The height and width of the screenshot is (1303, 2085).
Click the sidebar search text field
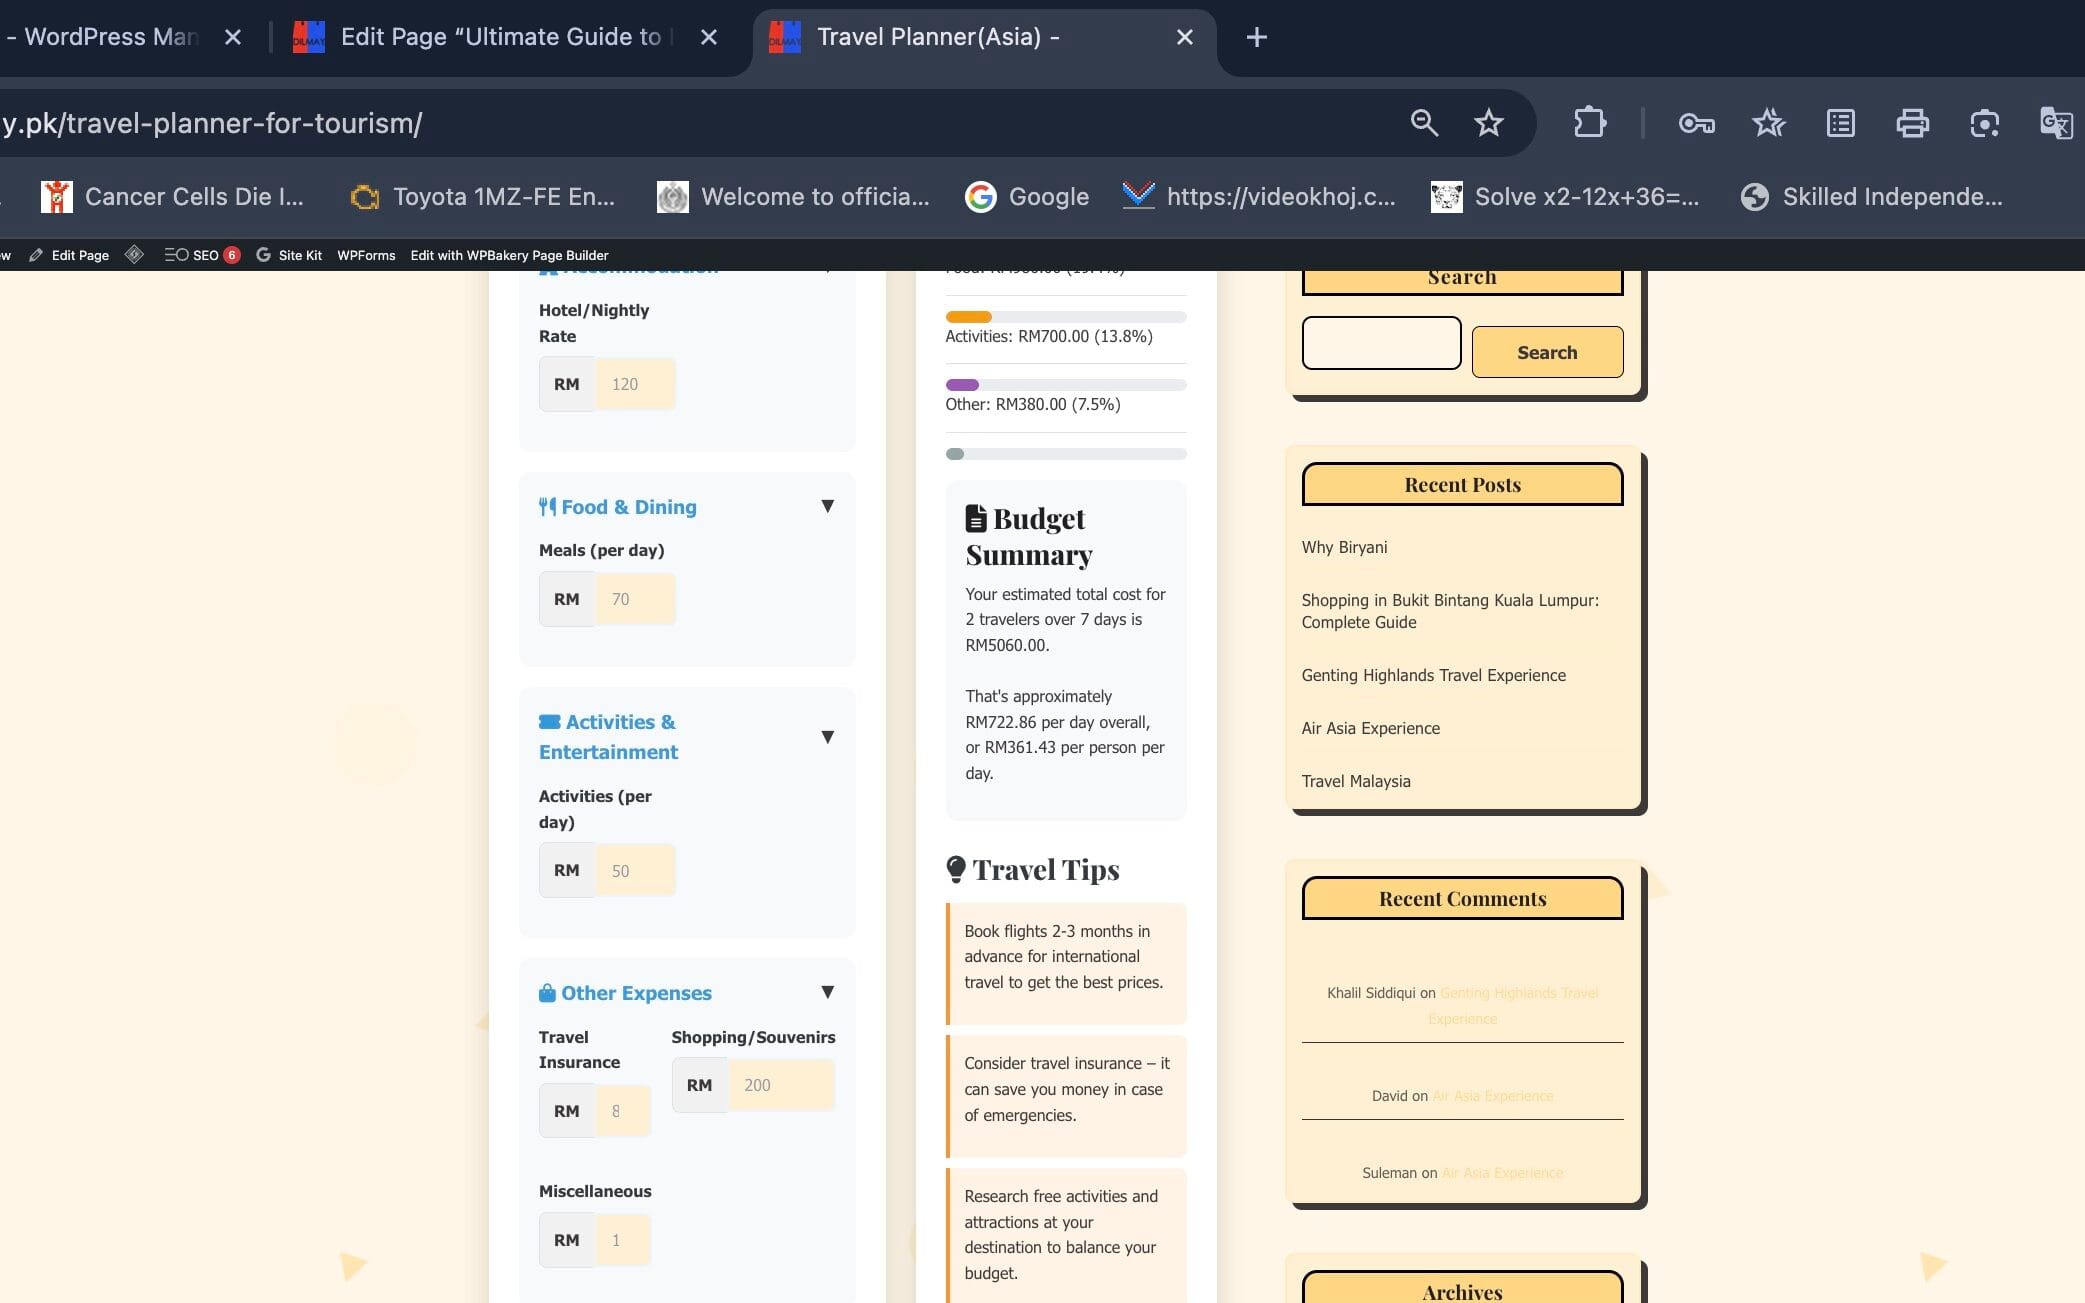1381,343
